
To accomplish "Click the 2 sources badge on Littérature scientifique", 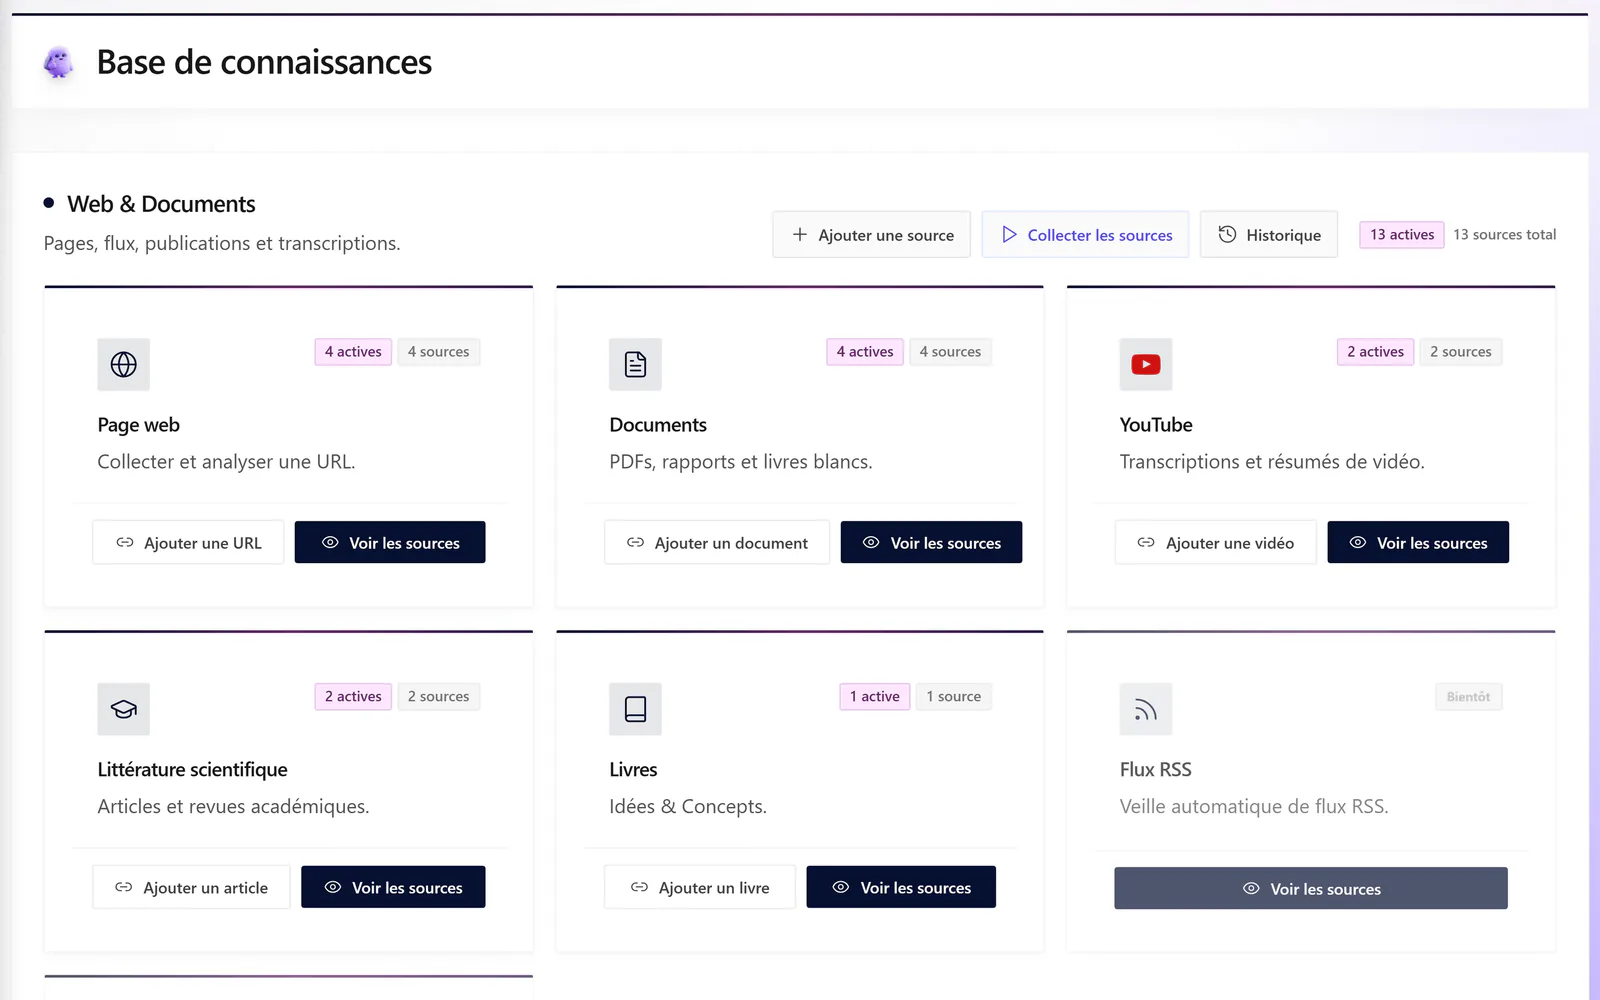I will point(438,697).
